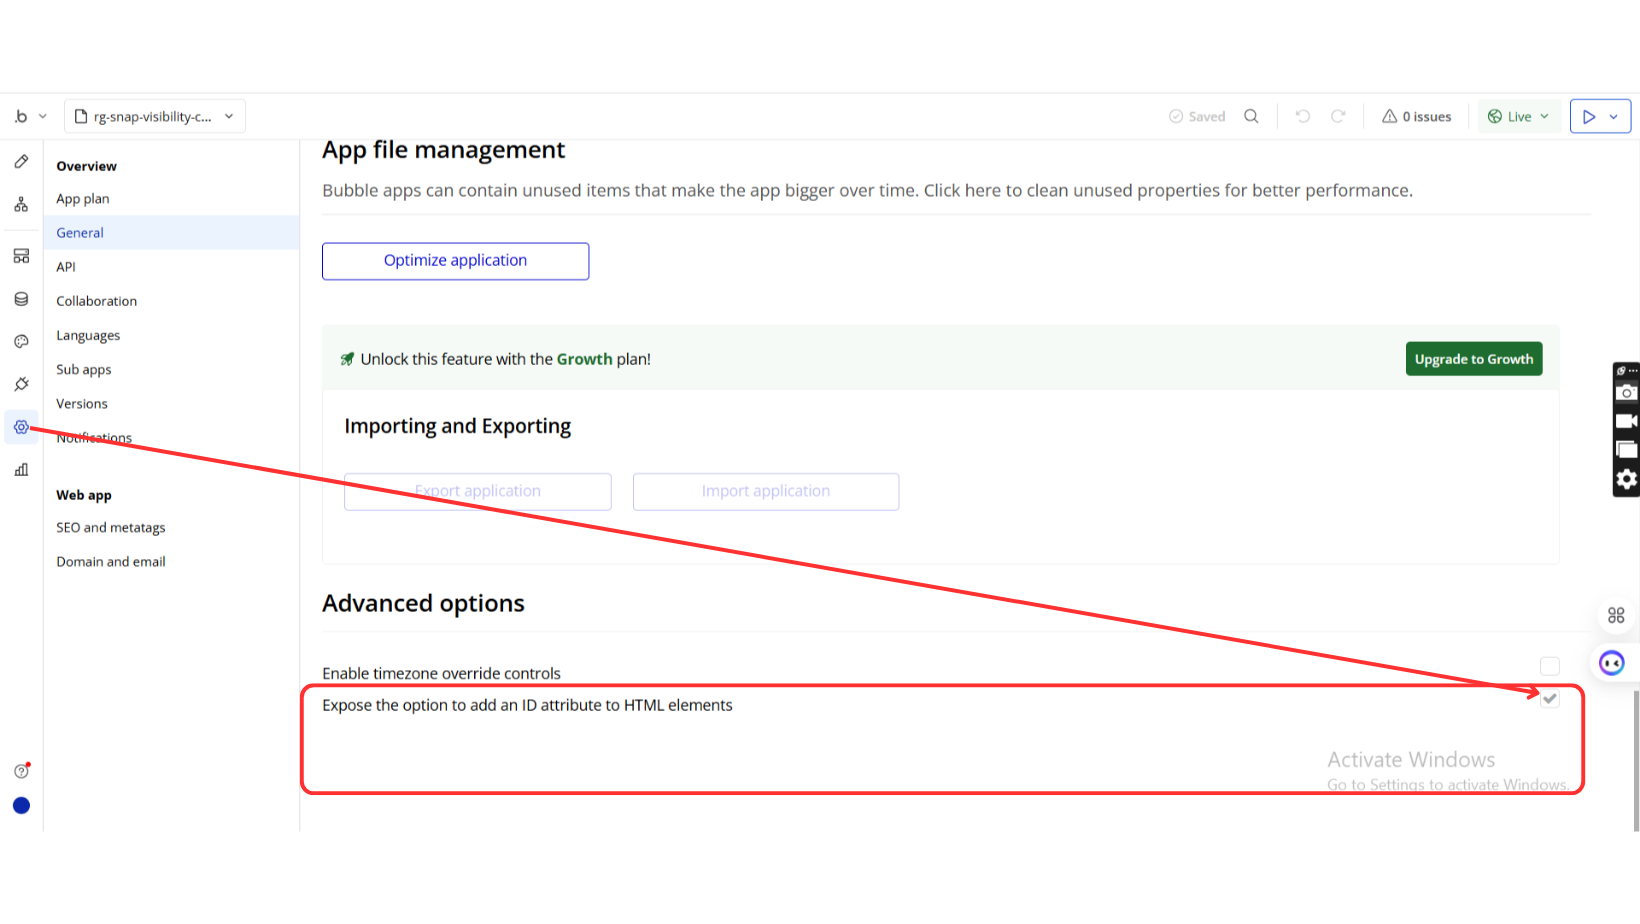Viewport: 1640px width, 924px height.
Task: Open SEO and metatags settings
Action: [x=111, y=527]
